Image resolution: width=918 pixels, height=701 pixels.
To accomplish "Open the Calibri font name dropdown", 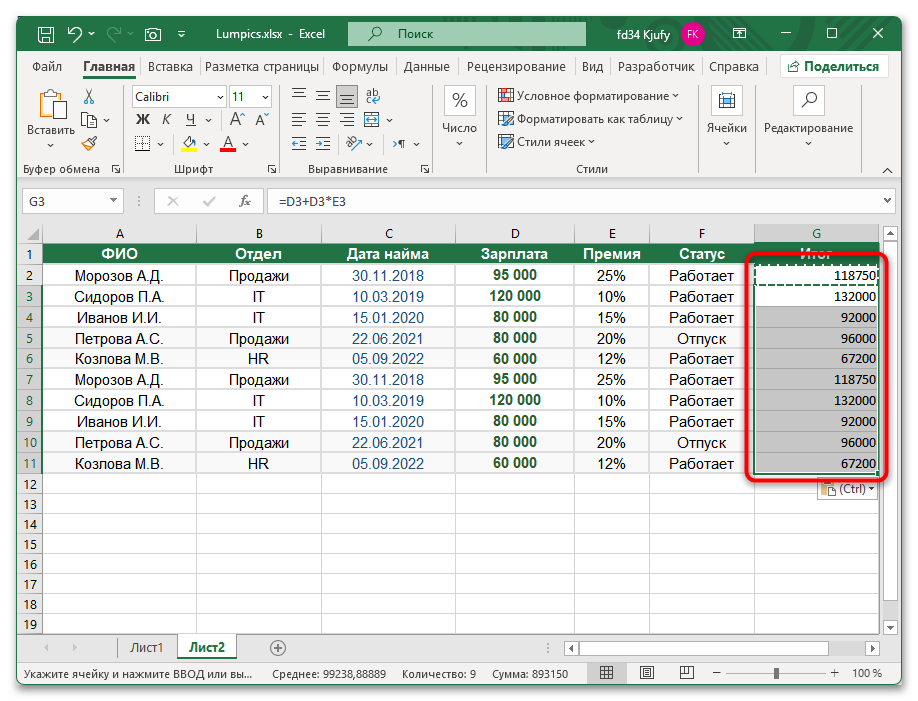I will pyautogui.click(x=219, y=97).
